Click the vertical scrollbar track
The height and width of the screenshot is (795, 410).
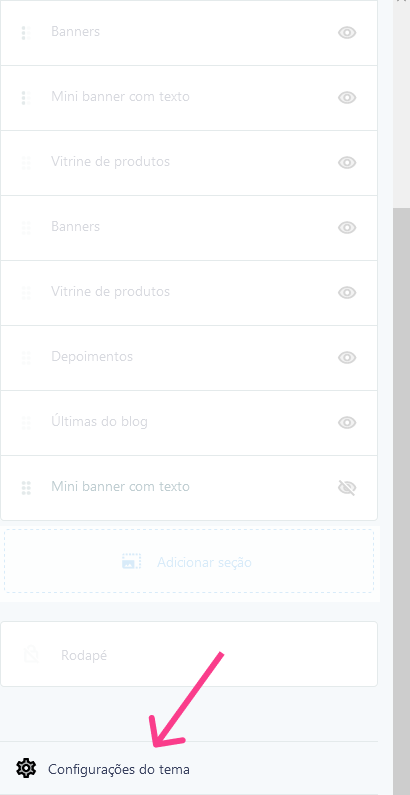[x=401, y=456]
